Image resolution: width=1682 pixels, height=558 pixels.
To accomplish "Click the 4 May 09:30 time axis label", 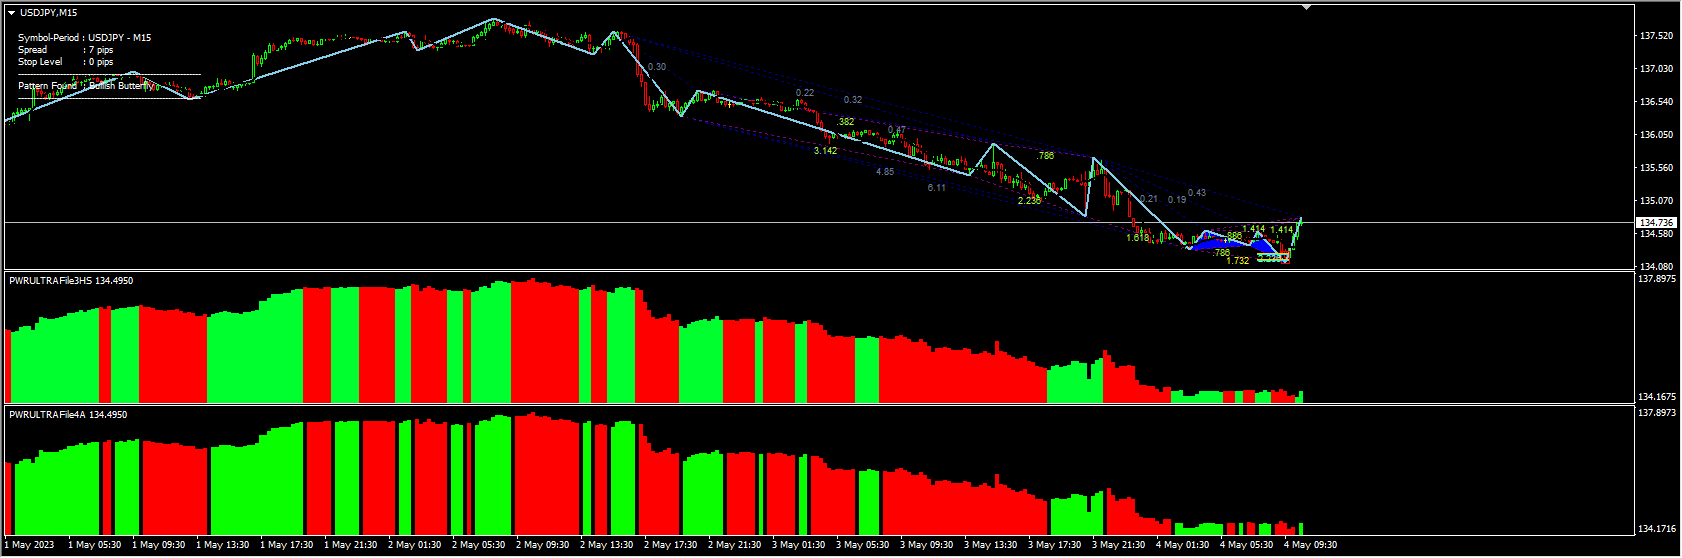I will coord(1310,545).
